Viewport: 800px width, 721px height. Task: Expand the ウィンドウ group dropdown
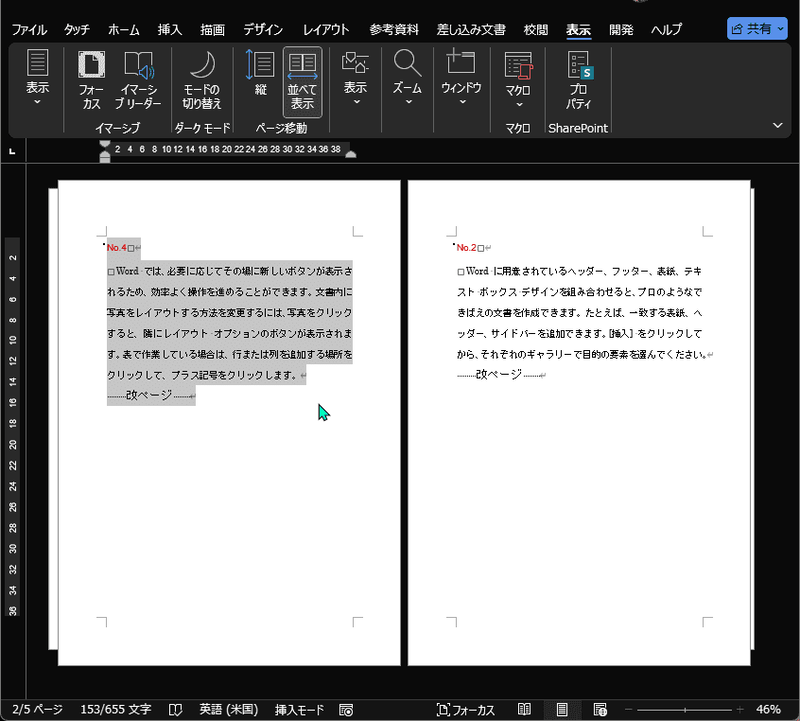pos(461,78)
